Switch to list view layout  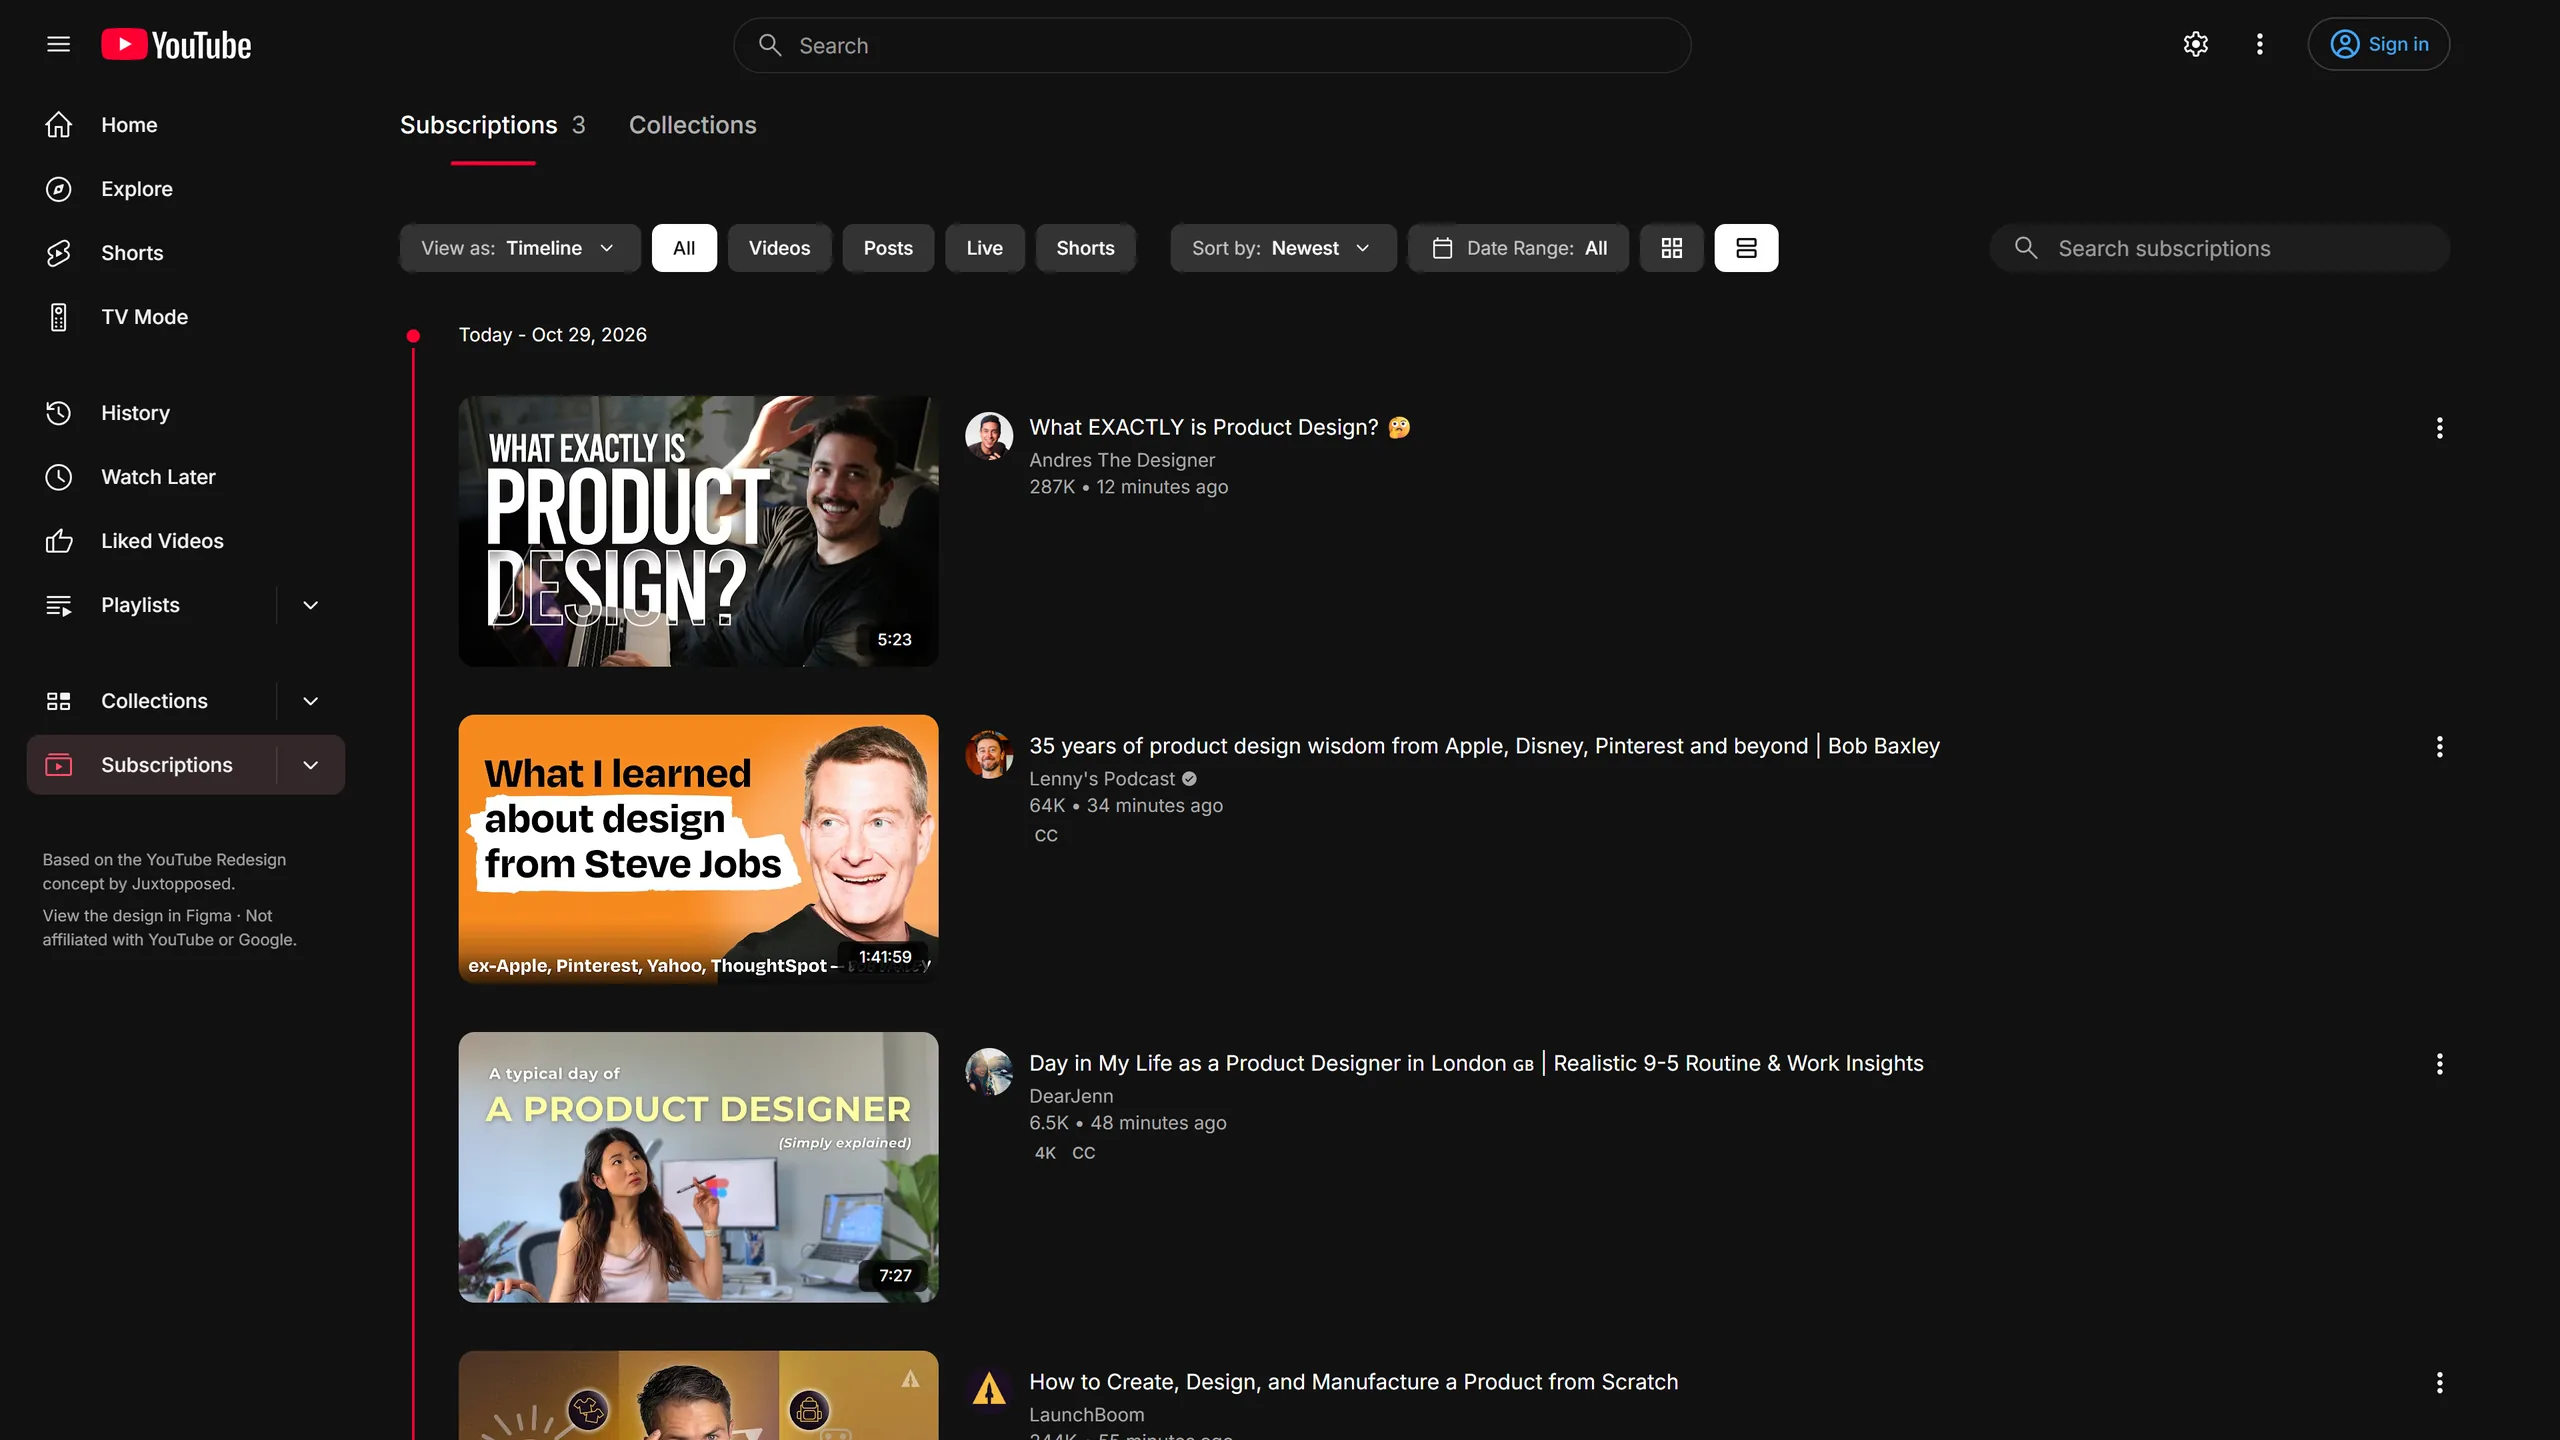tap(1746, 248)
